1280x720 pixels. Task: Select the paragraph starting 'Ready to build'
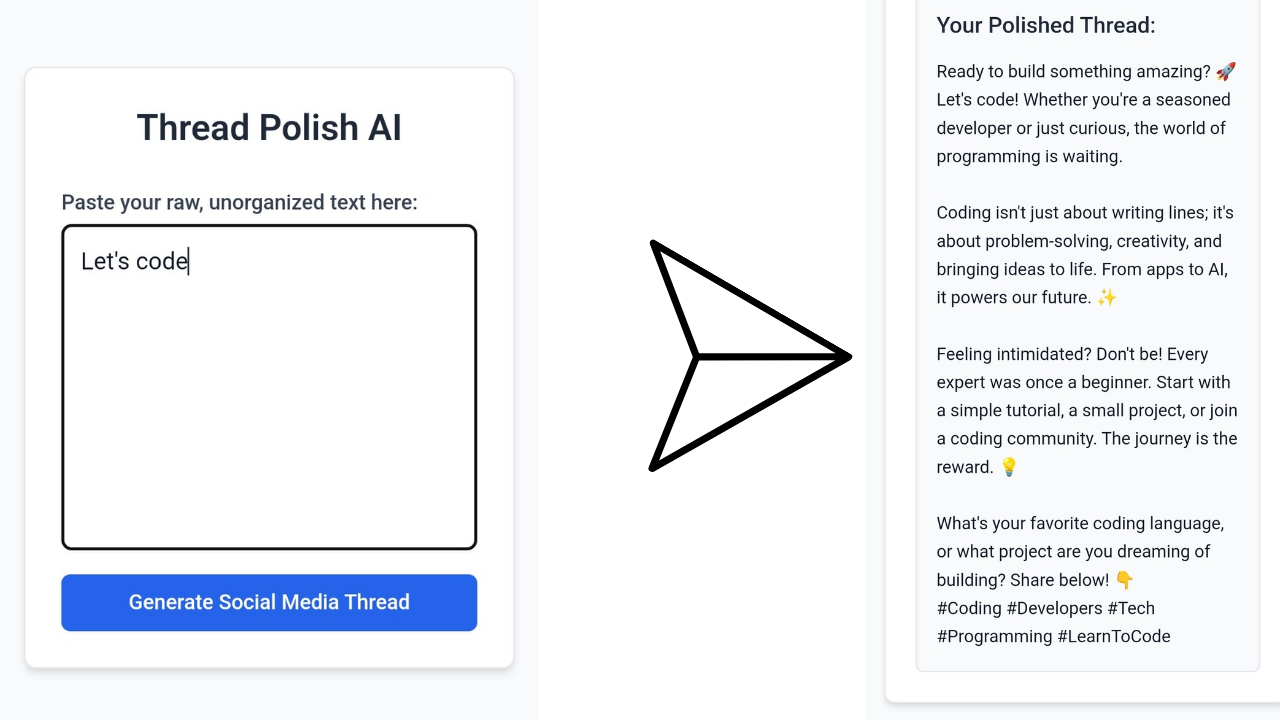[x=1083, y=113]
